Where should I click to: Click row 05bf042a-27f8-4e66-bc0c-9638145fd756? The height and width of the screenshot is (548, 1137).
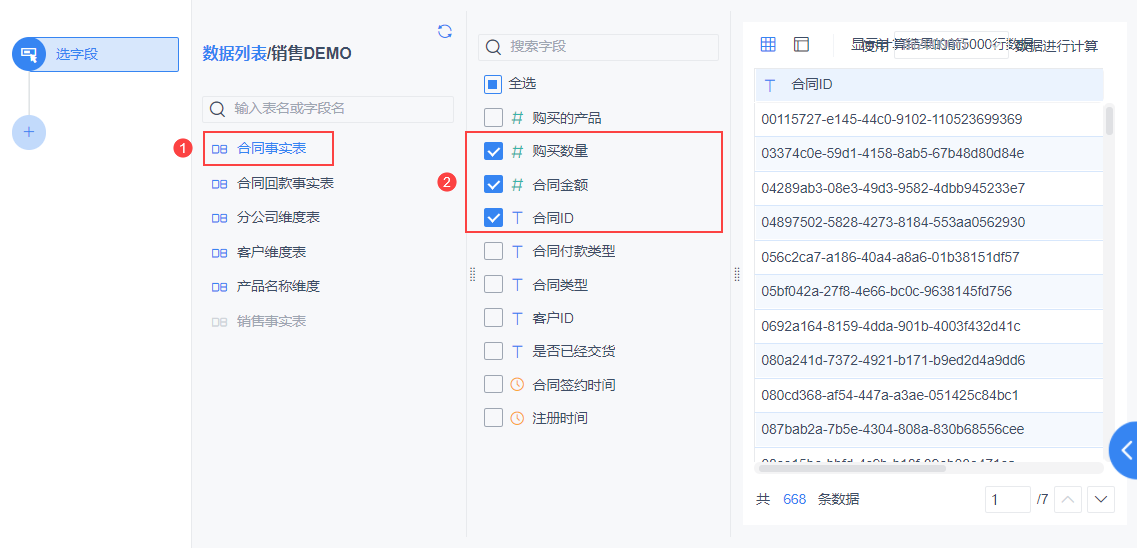[x=929, y=291]
